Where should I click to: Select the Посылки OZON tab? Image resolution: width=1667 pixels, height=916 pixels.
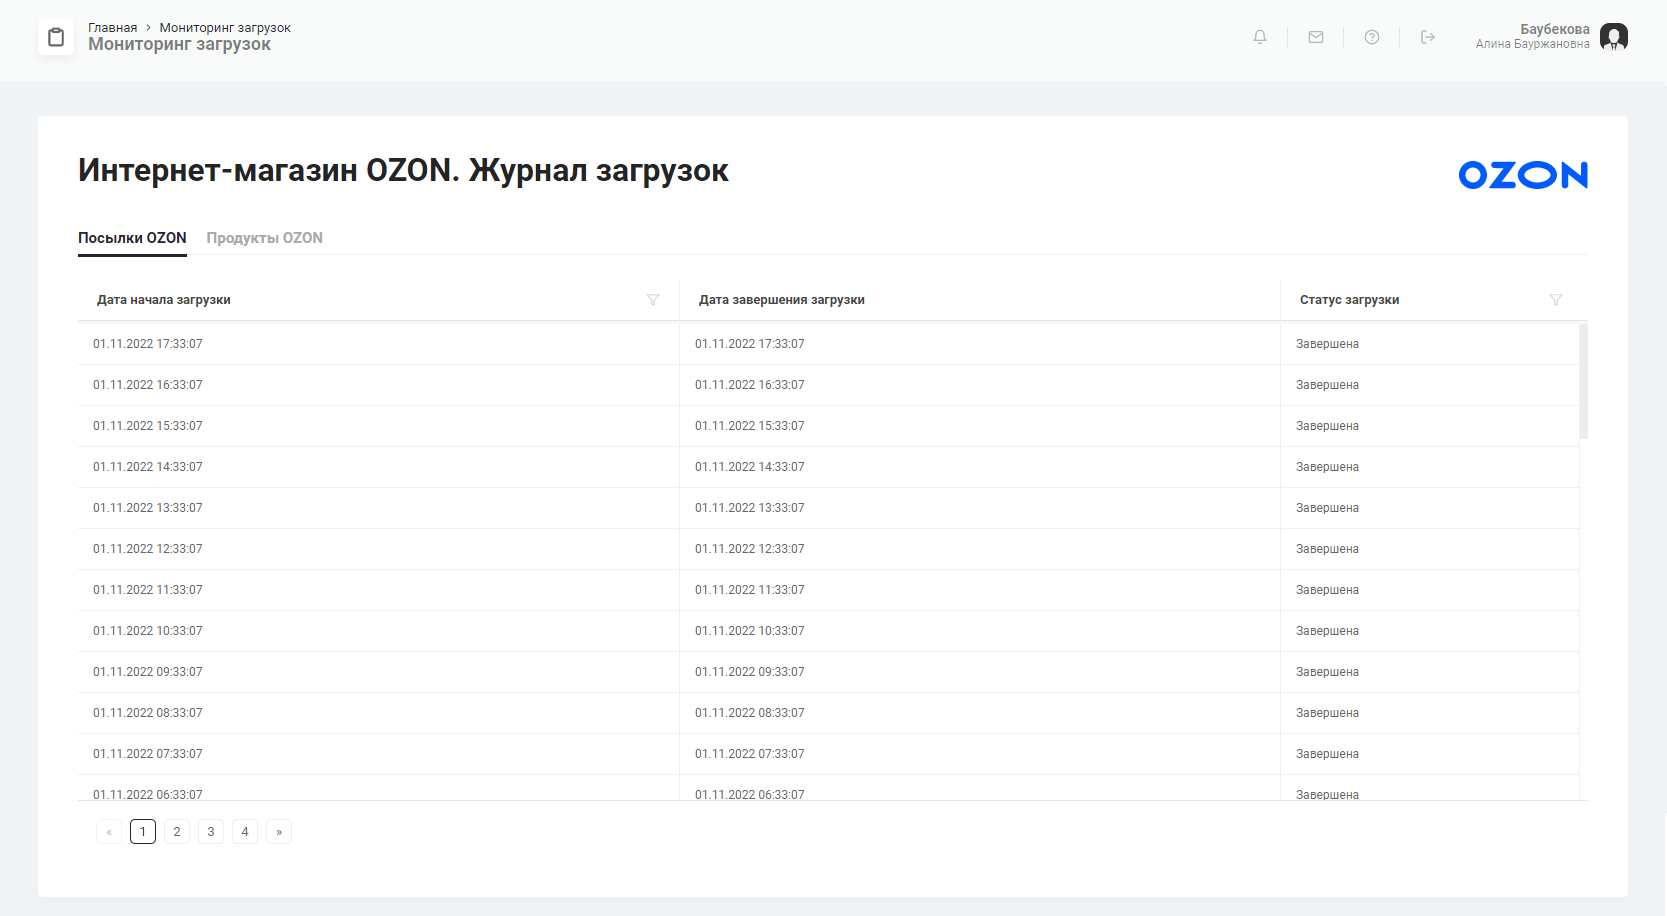[132, 238]
